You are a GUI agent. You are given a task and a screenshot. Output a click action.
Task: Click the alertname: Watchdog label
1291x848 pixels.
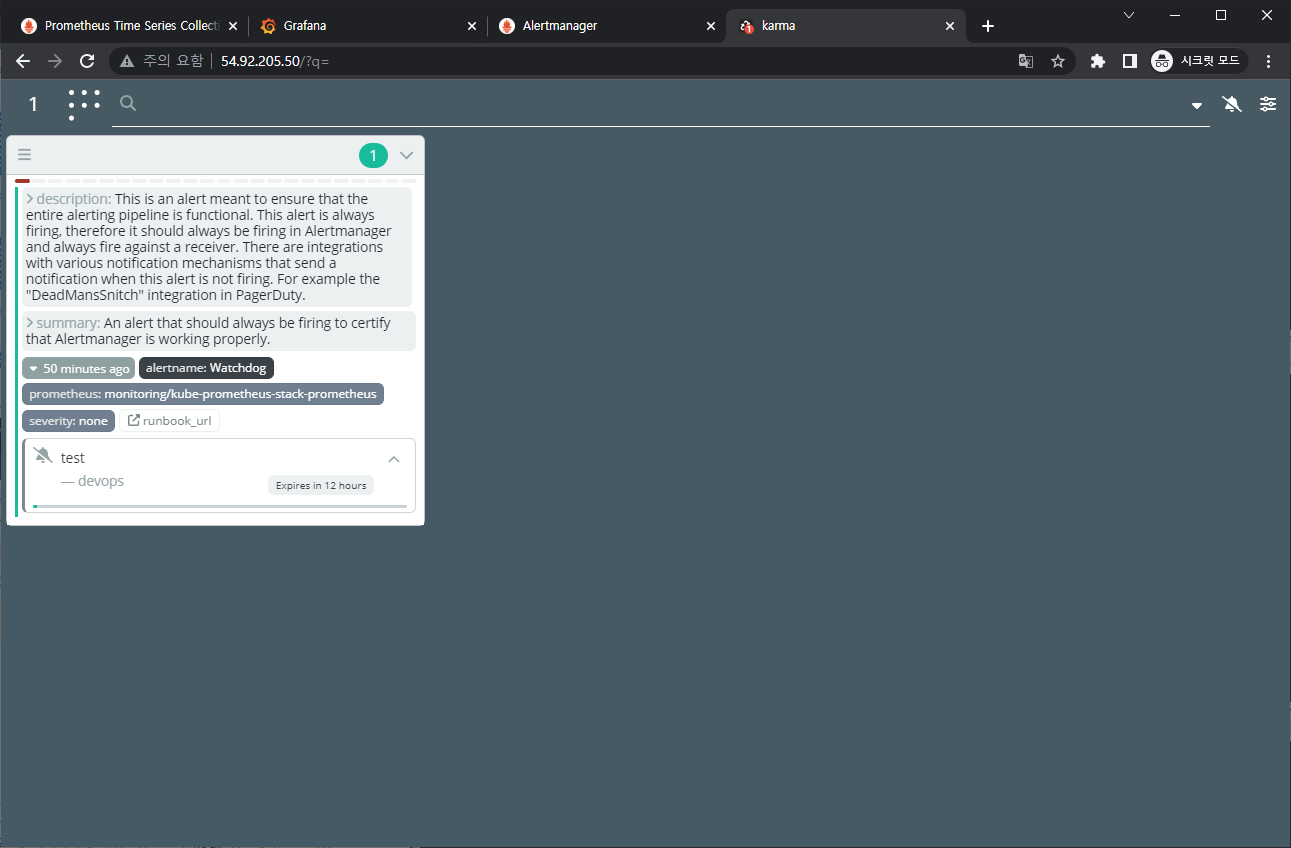click(206, 368)
